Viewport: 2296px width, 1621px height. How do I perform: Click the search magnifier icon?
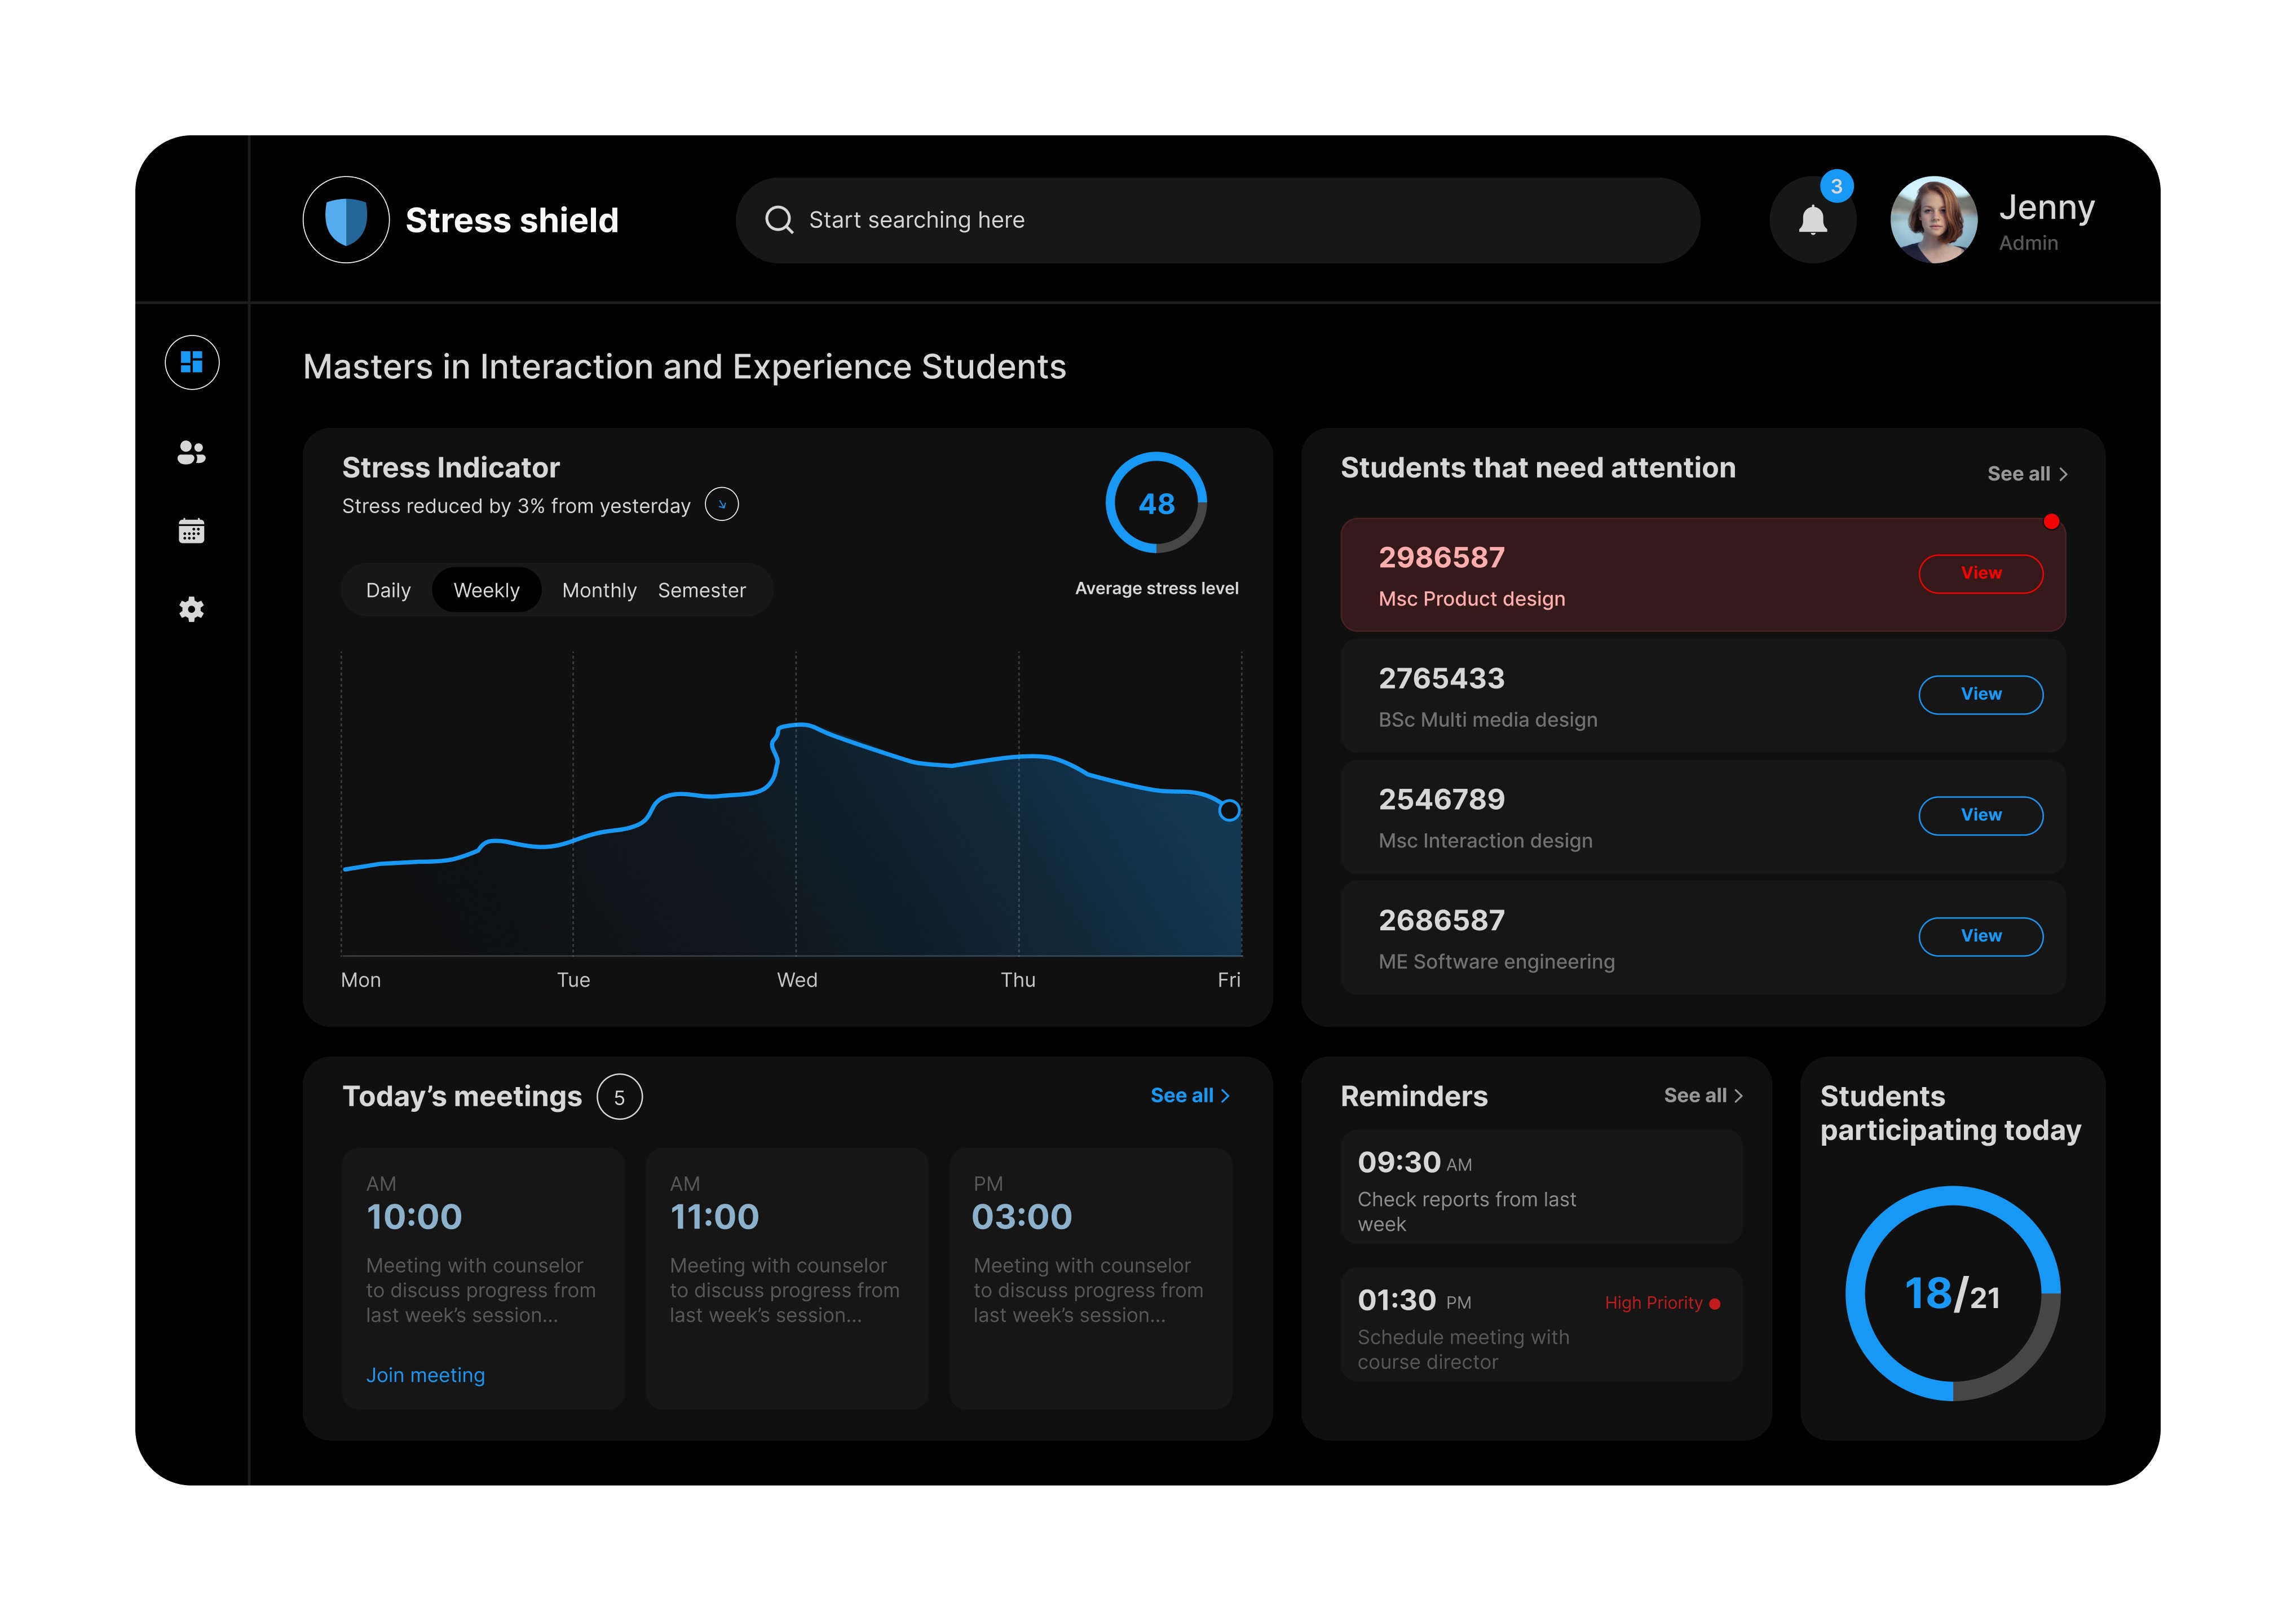coord(779,220)
